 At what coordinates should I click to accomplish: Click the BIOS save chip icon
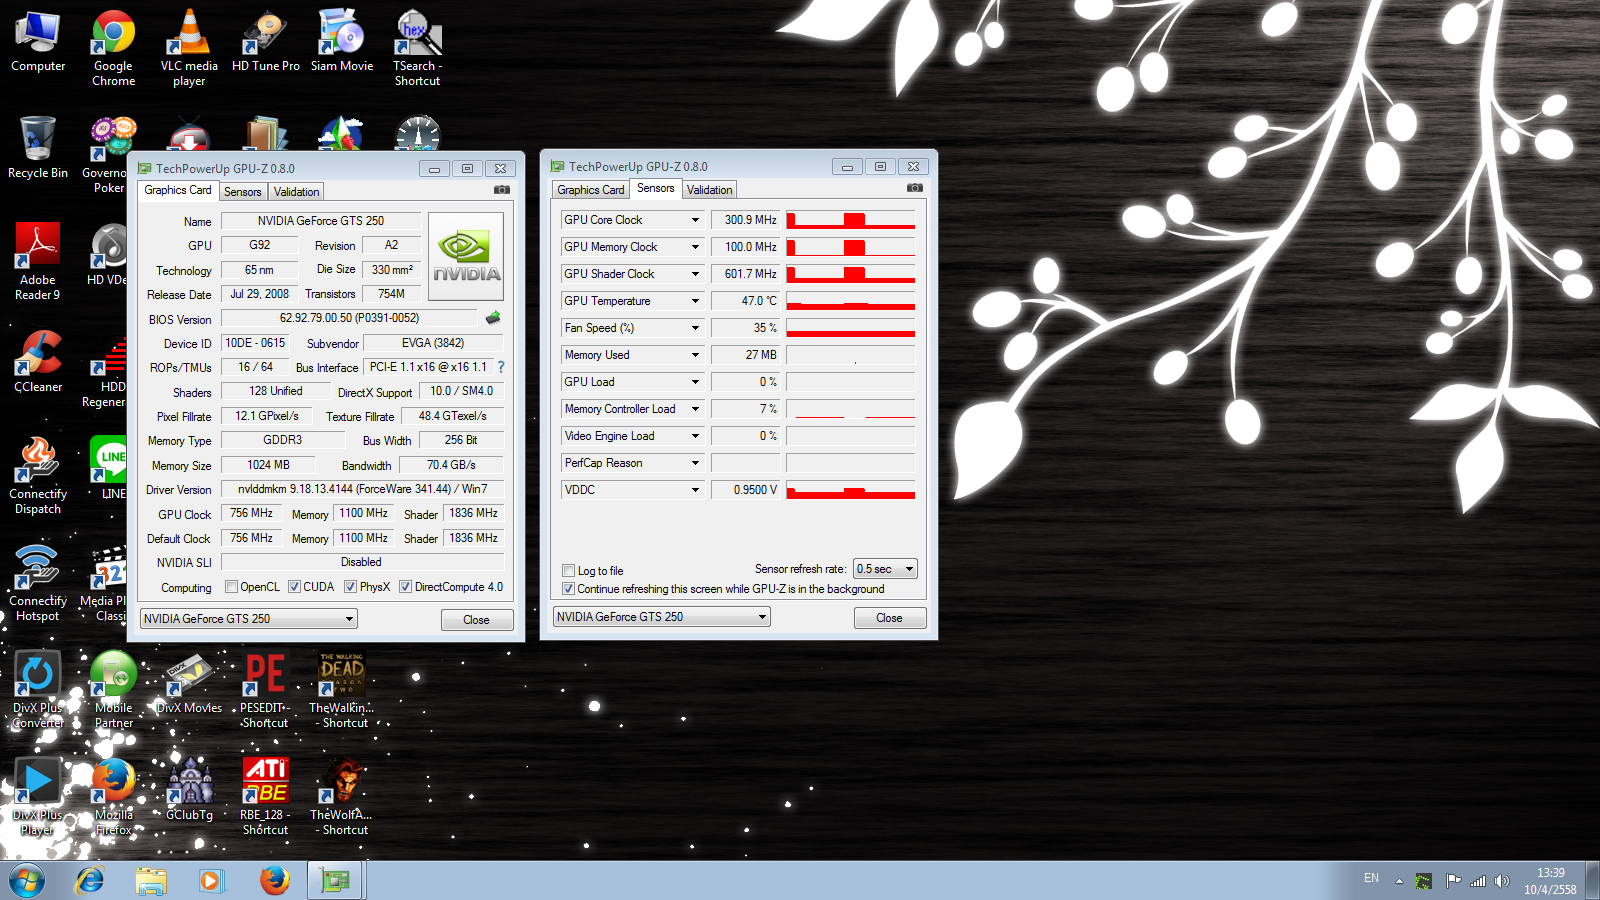point(493,318)
